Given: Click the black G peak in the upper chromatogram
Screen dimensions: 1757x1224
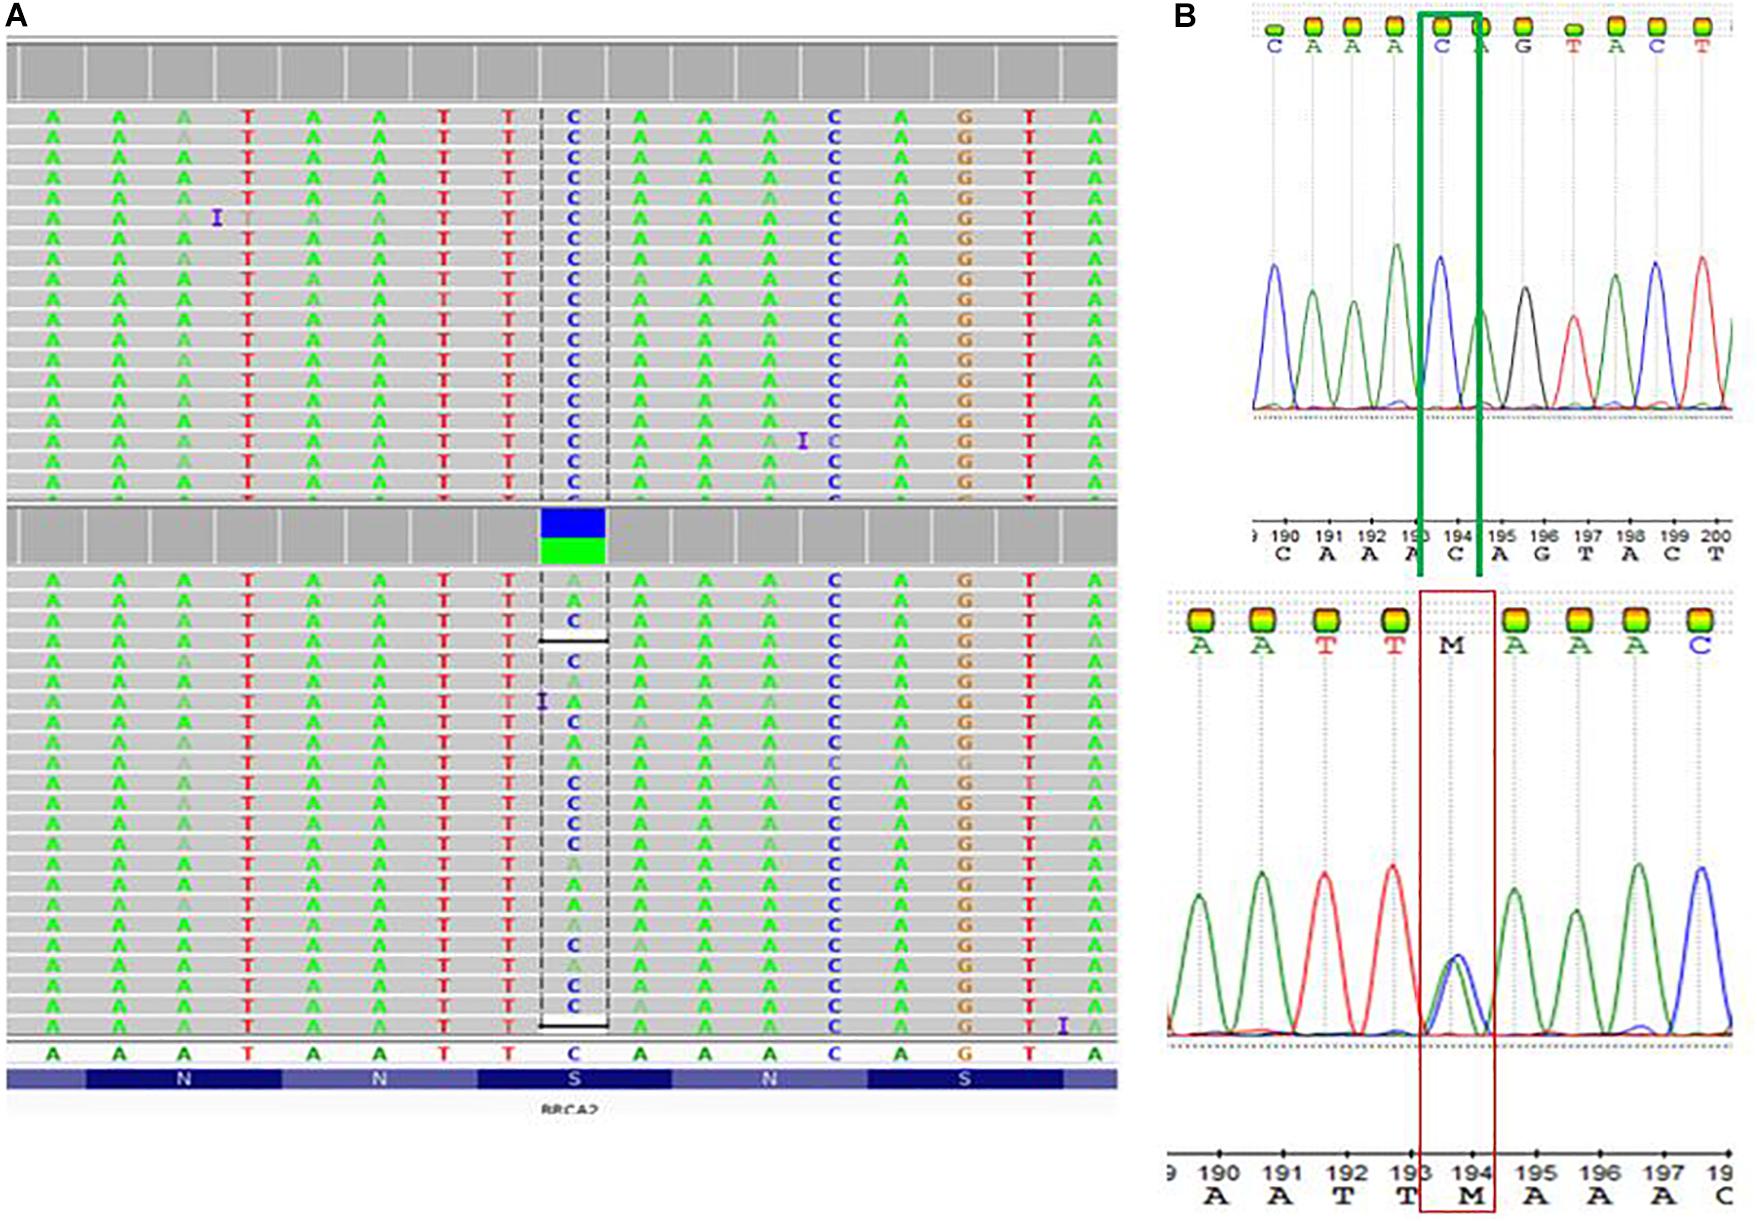Looking at the screenshot, I should (1525, 347).
